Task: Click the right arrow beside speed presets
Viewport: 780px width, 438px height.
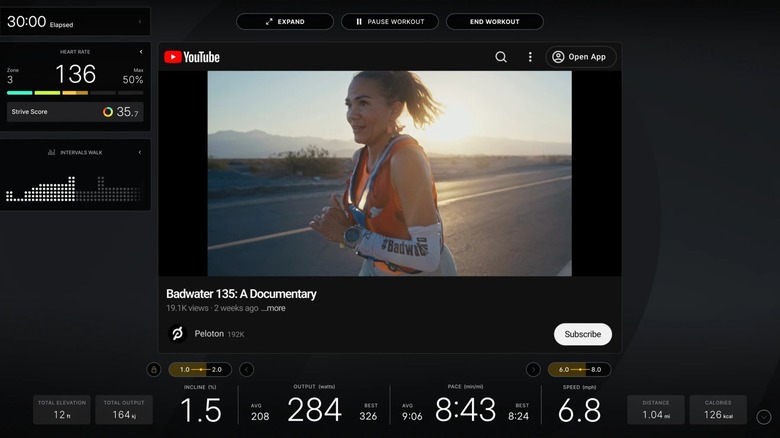Action: coord(533,369)
